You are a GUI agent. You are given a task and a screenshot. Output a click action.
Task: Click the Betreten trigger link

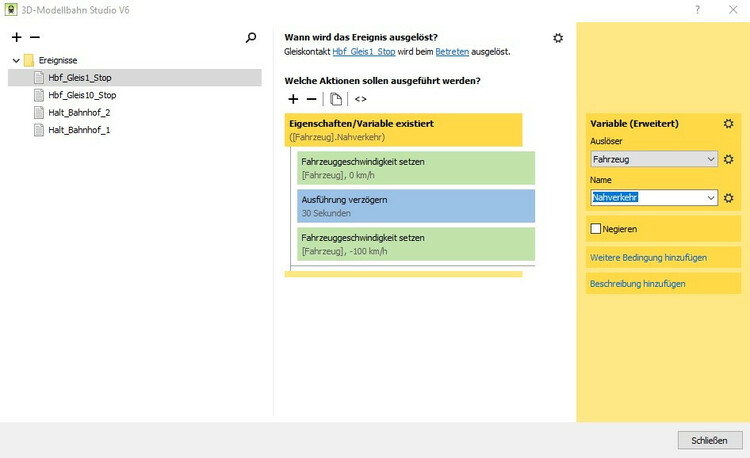pyautogui.click(x=452, y=52)
